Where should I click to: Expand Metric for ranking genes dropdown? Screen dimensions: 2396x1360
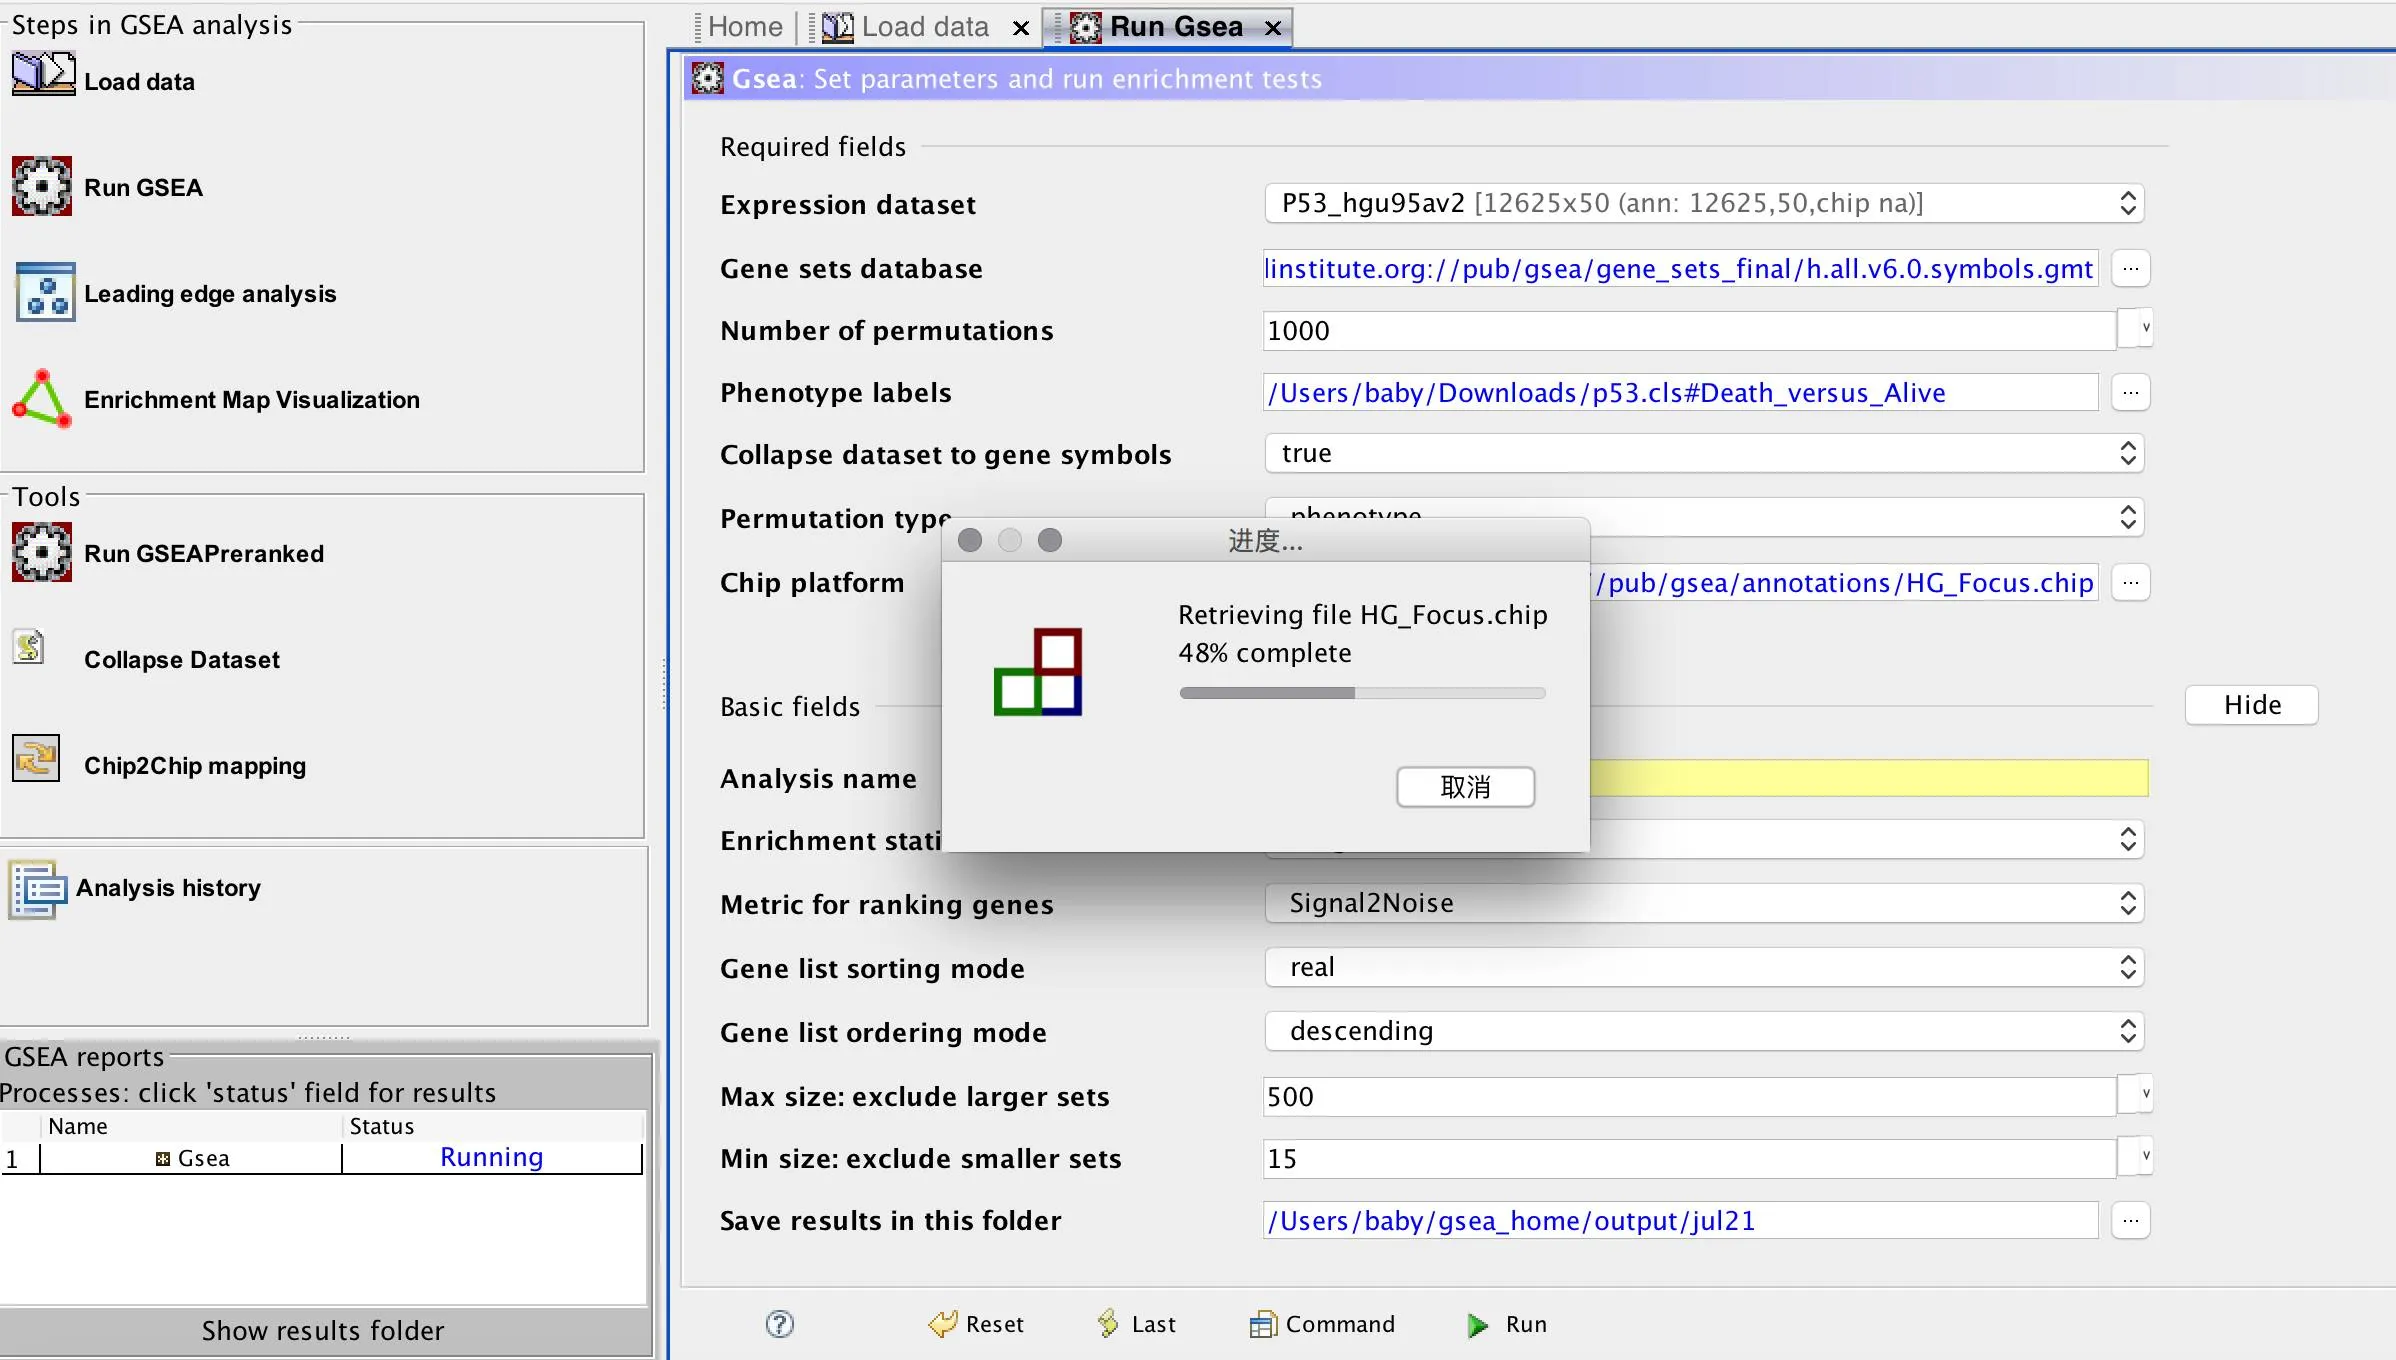click(x=1703, y=904)
